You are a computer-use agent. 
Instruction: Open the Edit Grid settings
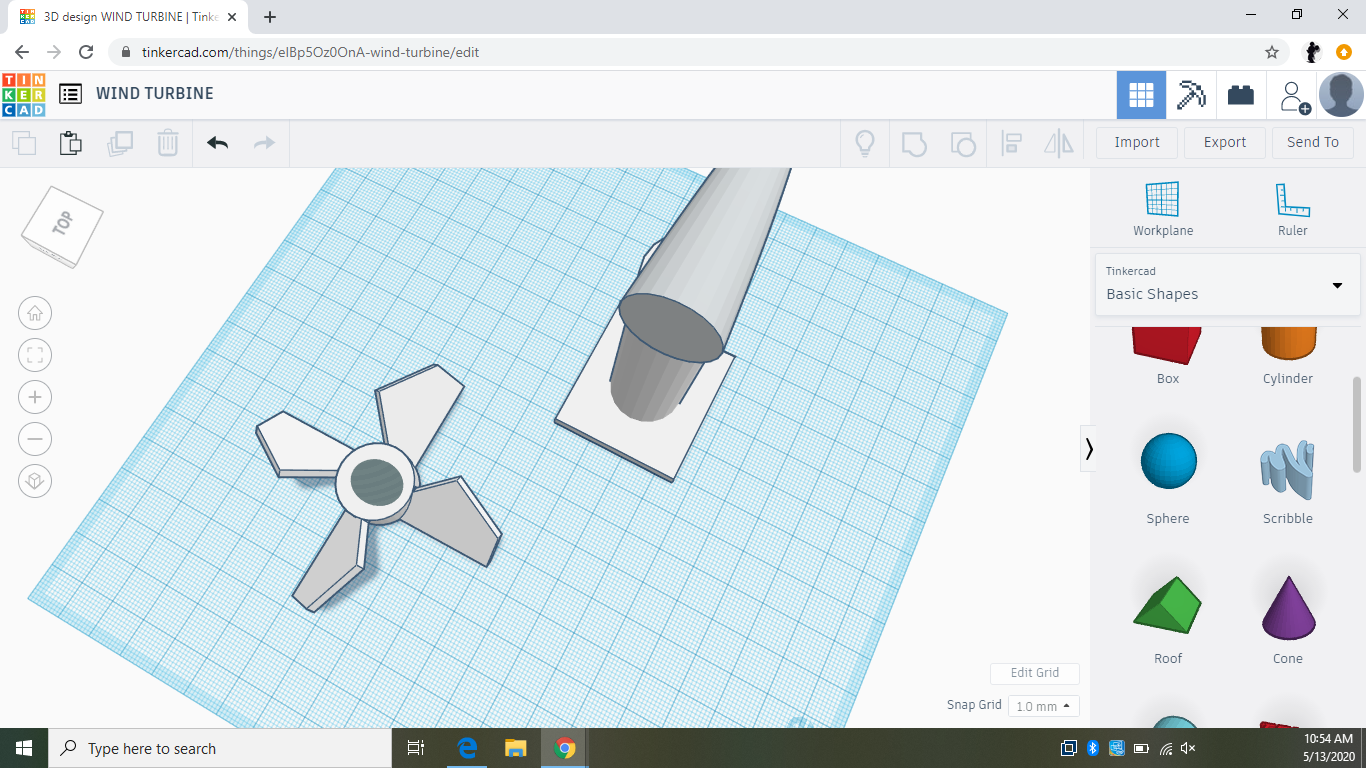1034,673
